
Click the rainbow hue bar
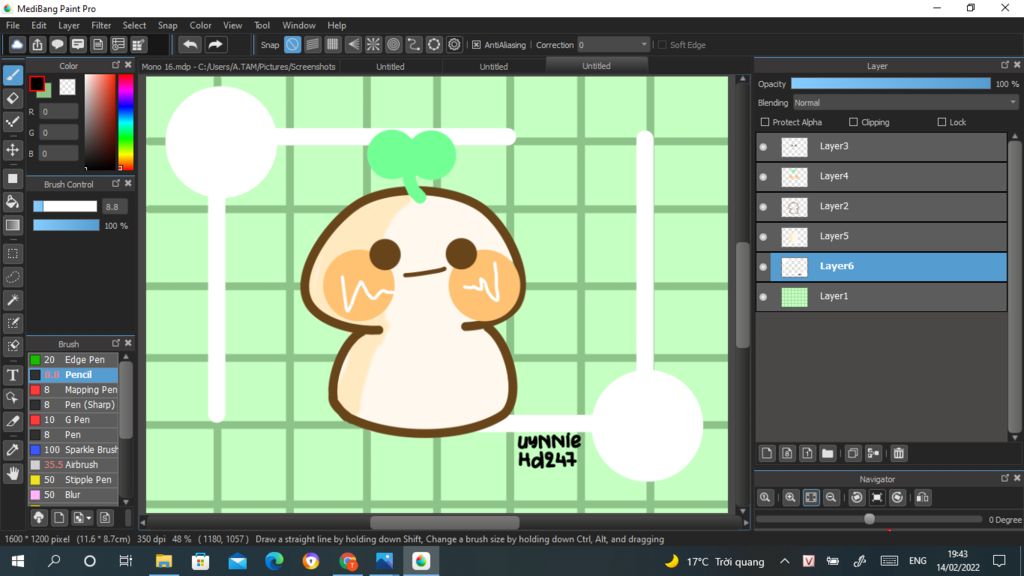[125, 122]
